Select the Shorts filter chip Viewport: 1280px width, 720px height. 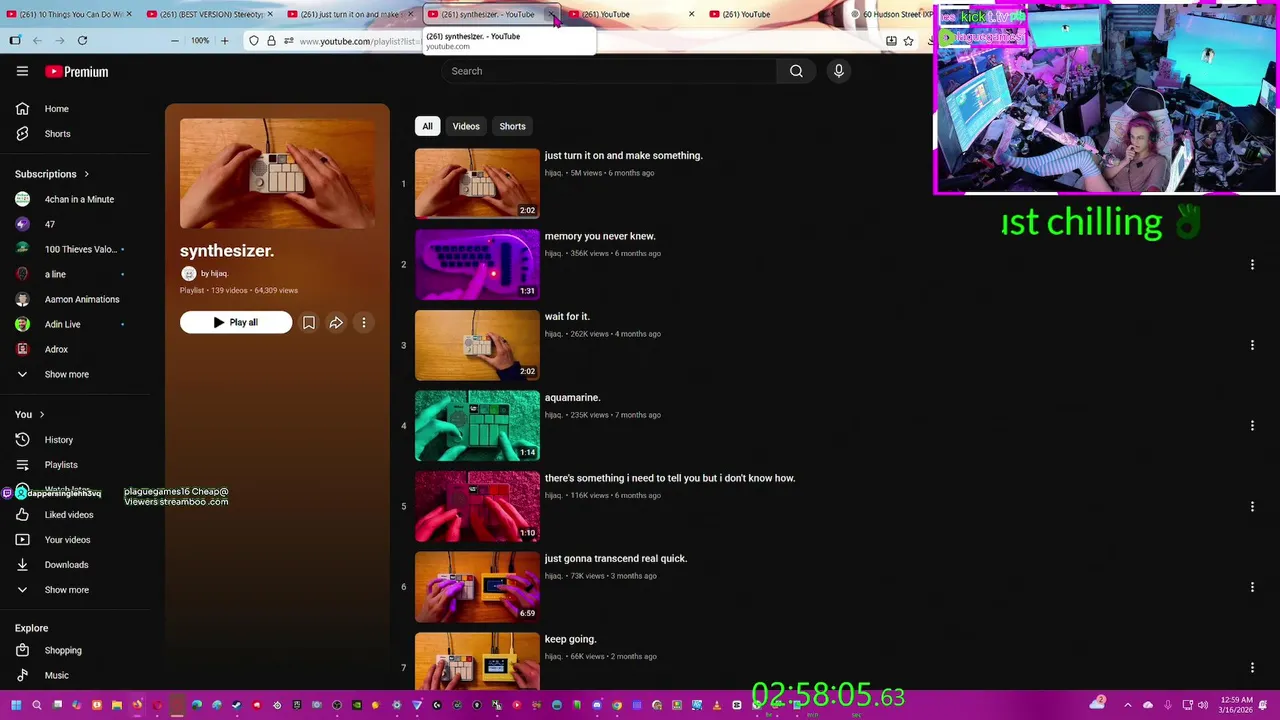click(x=512, y=126)
